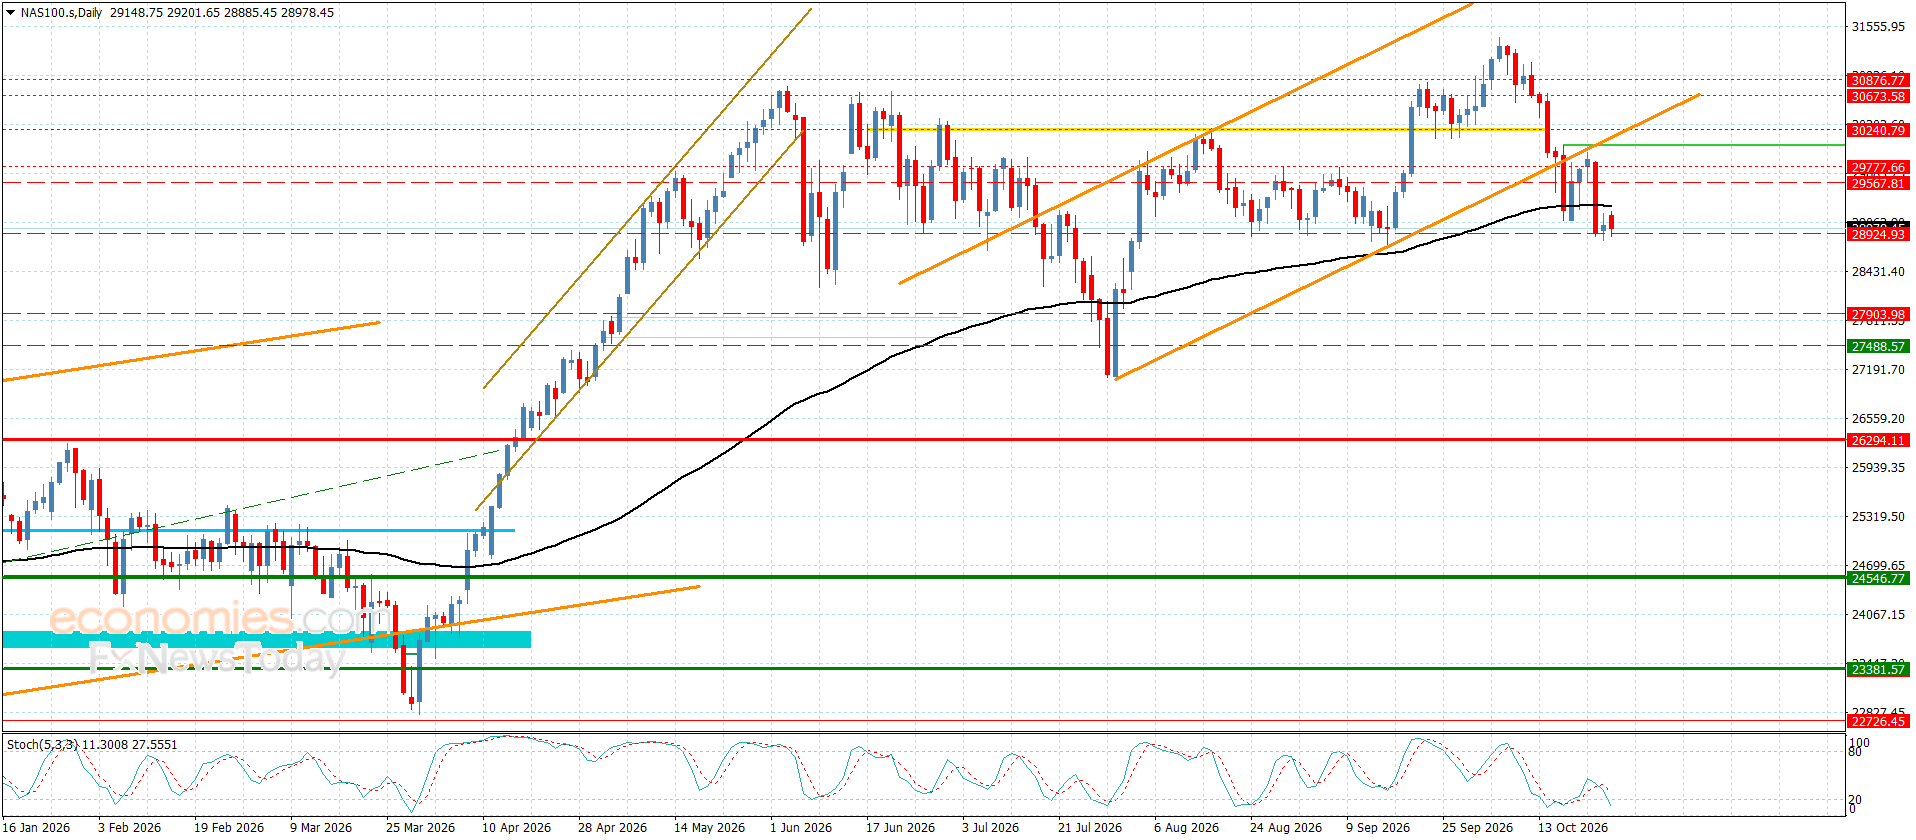Click the NAS100.s,Daily chart title text
This screenshot has width=1916, height=840.
click(x=61, y=13)
